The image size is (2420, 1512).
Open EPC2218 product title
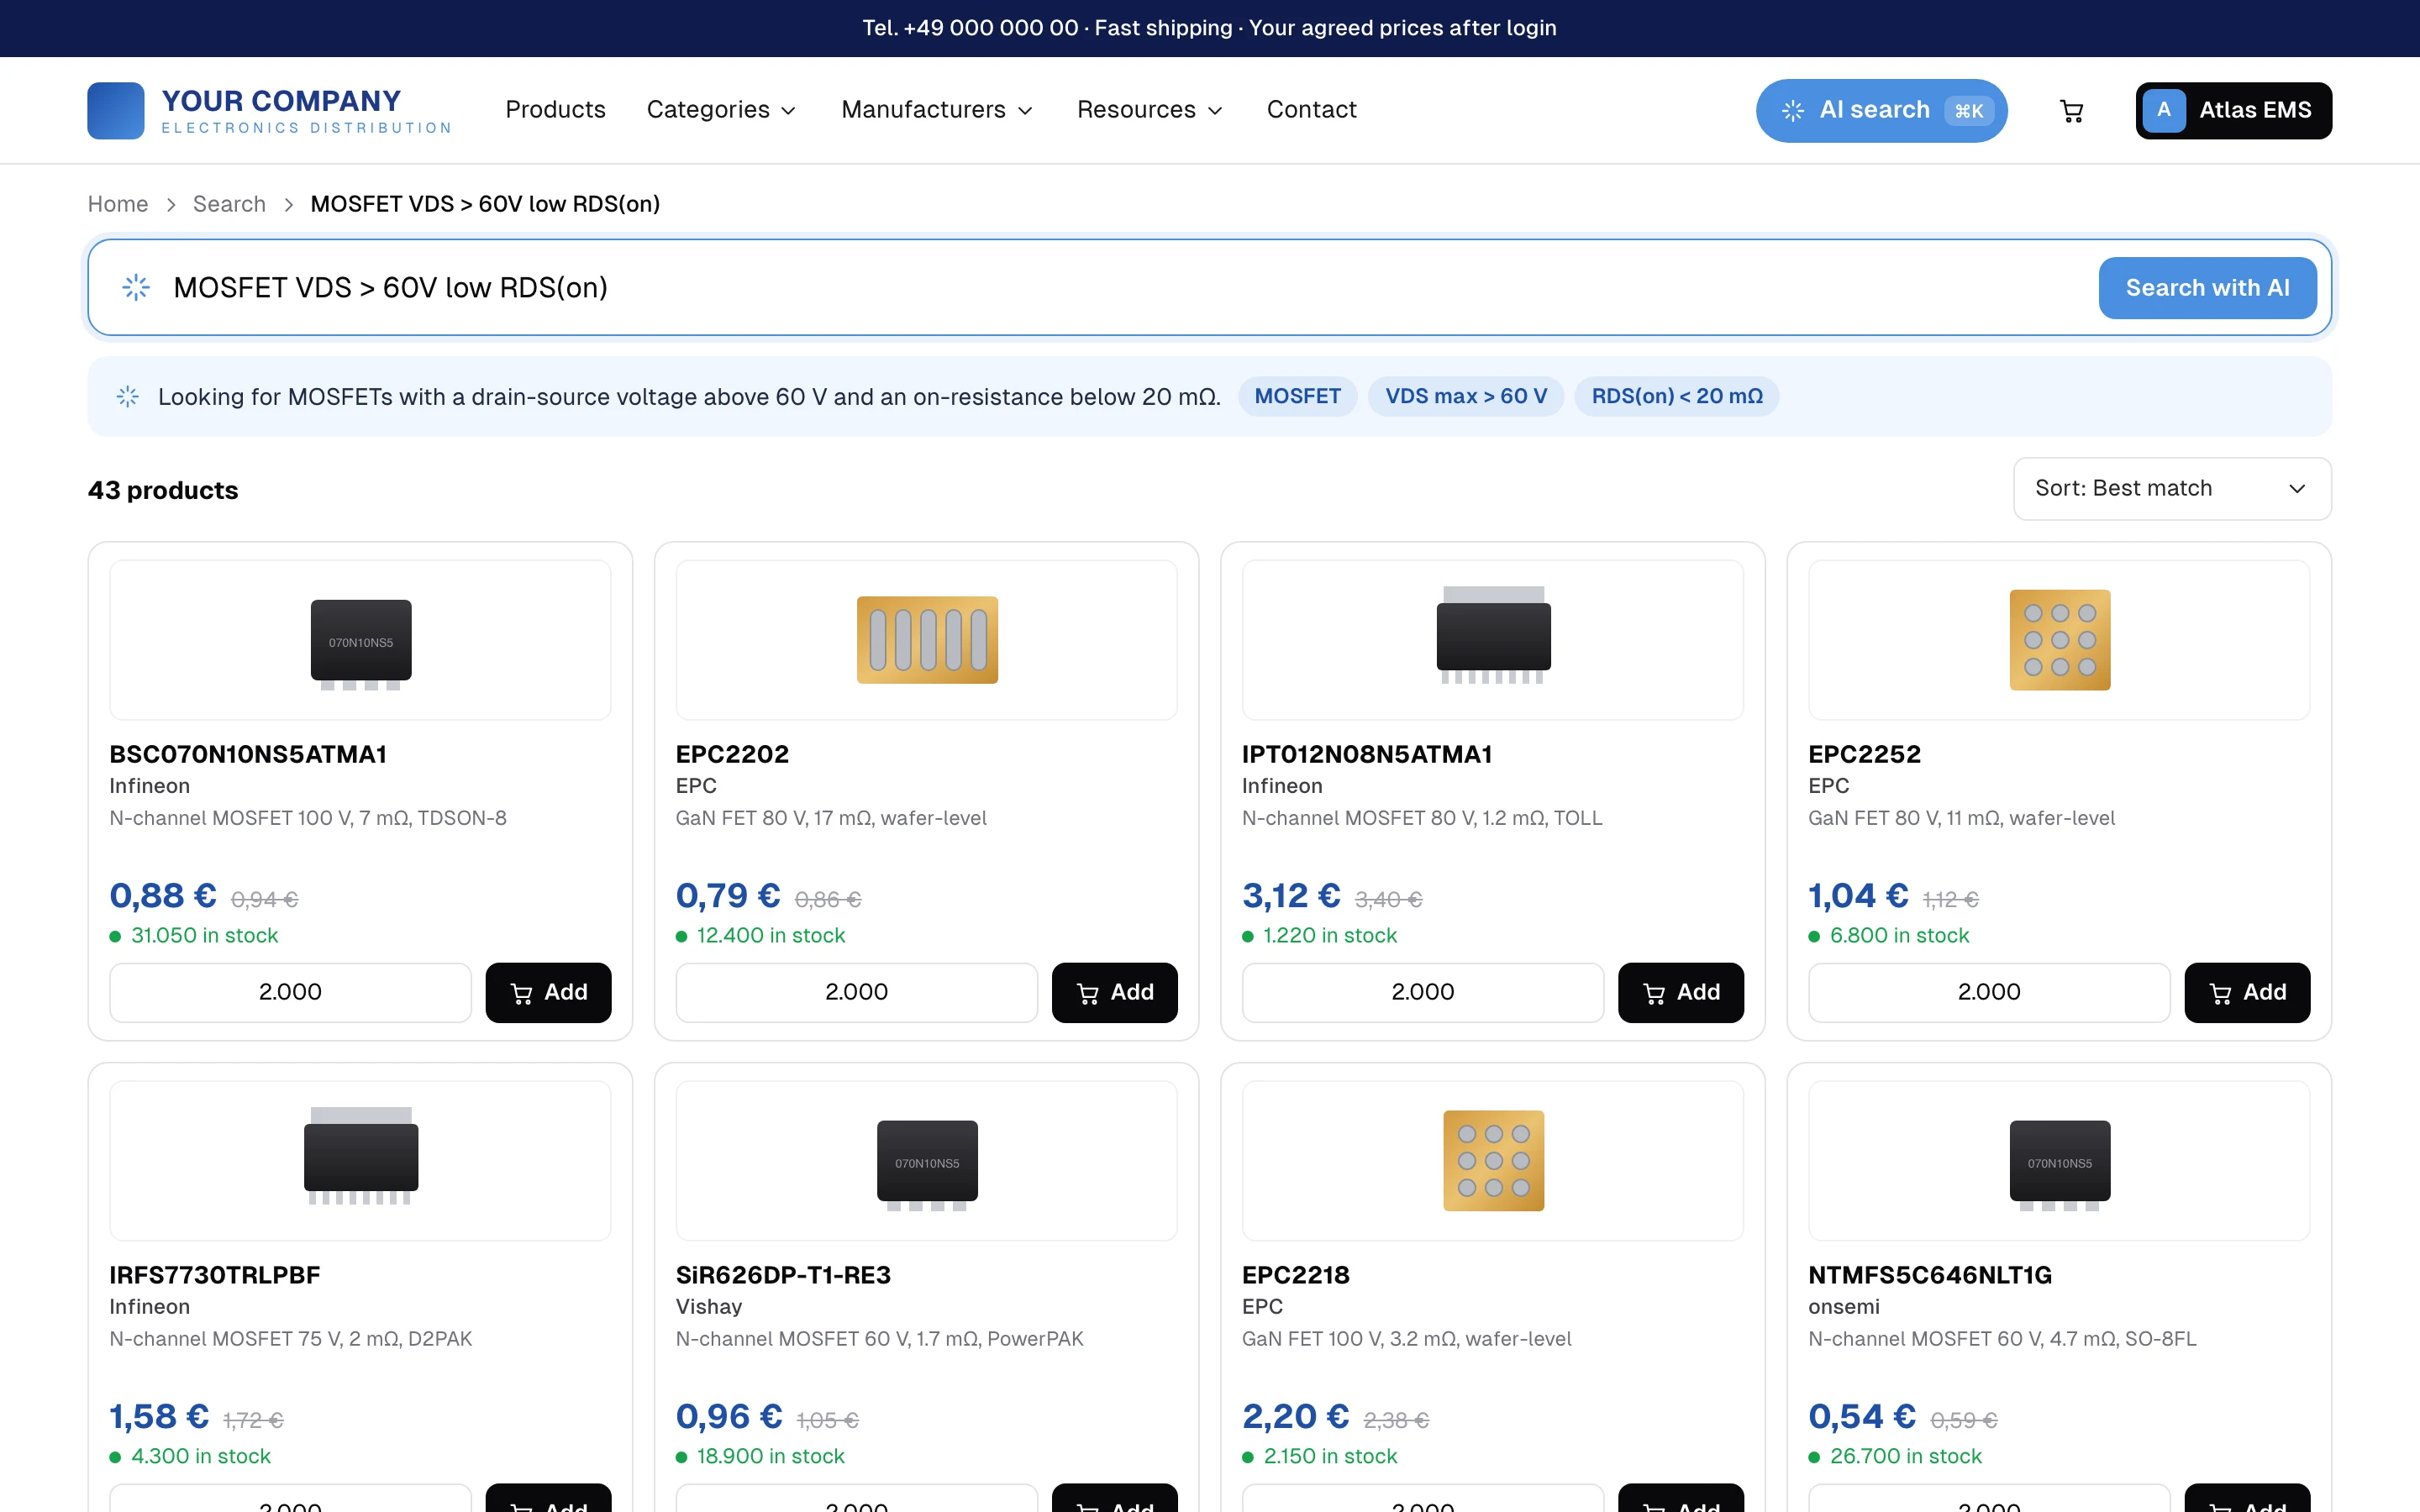[x=1296, y=1275]
